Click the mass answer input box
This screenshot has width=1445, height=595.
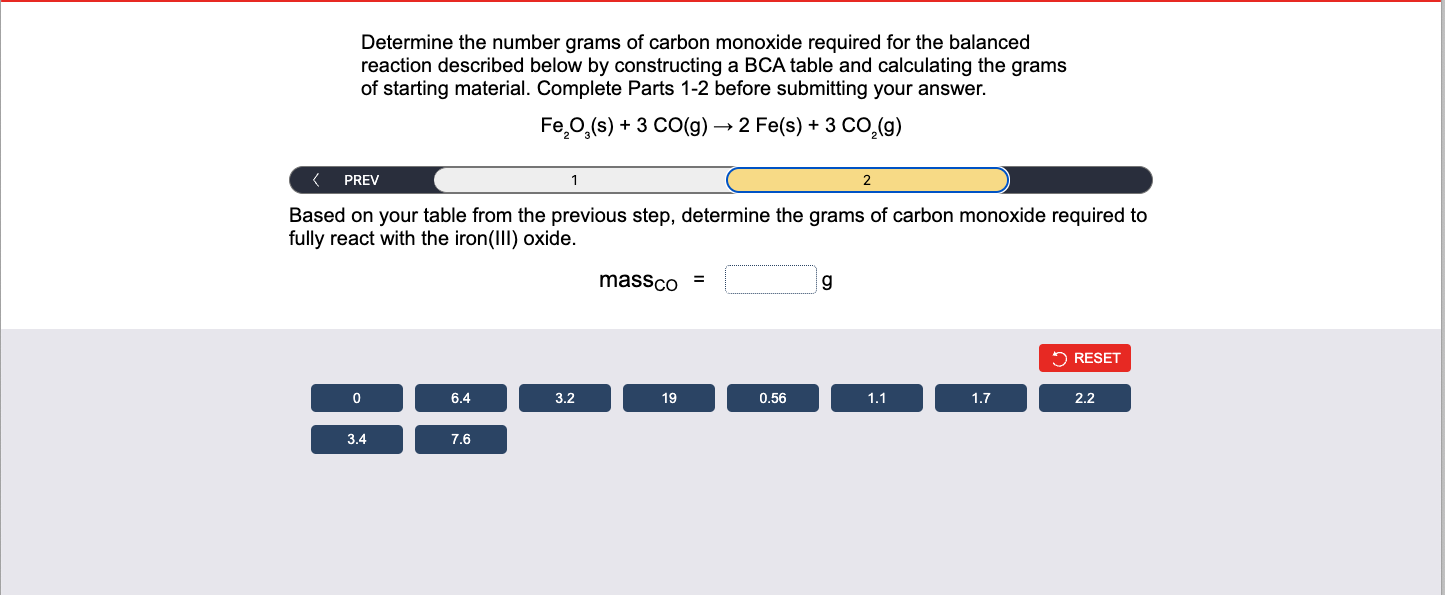[771, 279]
